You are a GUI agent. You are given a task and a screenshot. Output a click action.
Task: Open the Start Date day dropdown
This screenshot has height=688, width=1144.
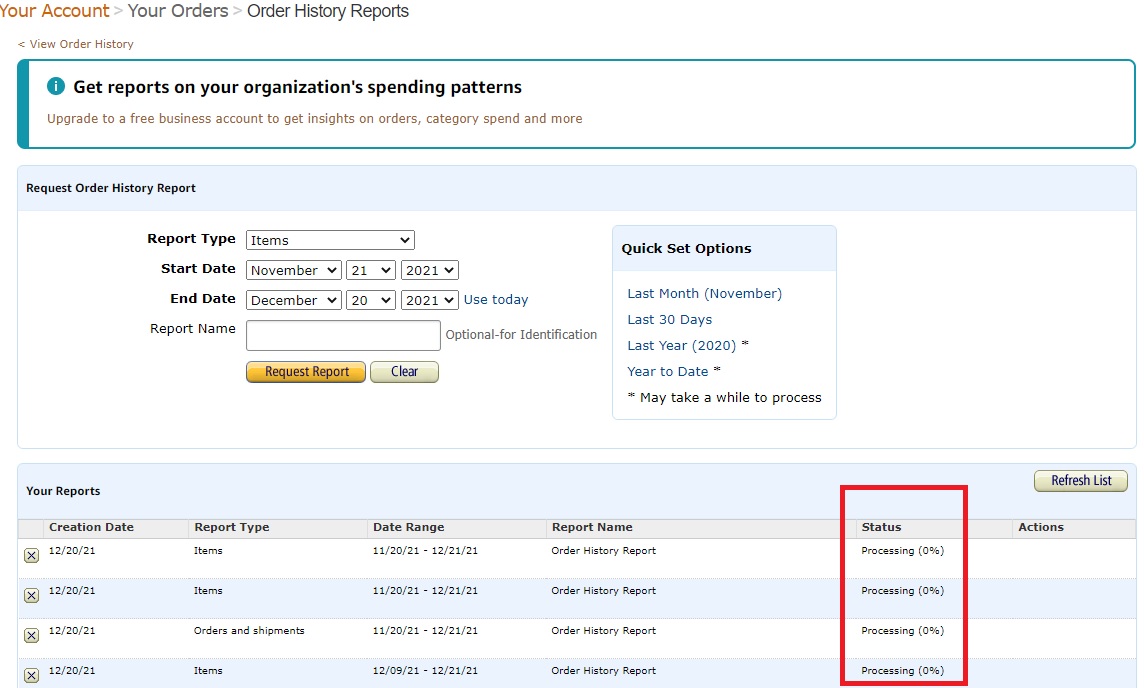[x=371, y=270]
